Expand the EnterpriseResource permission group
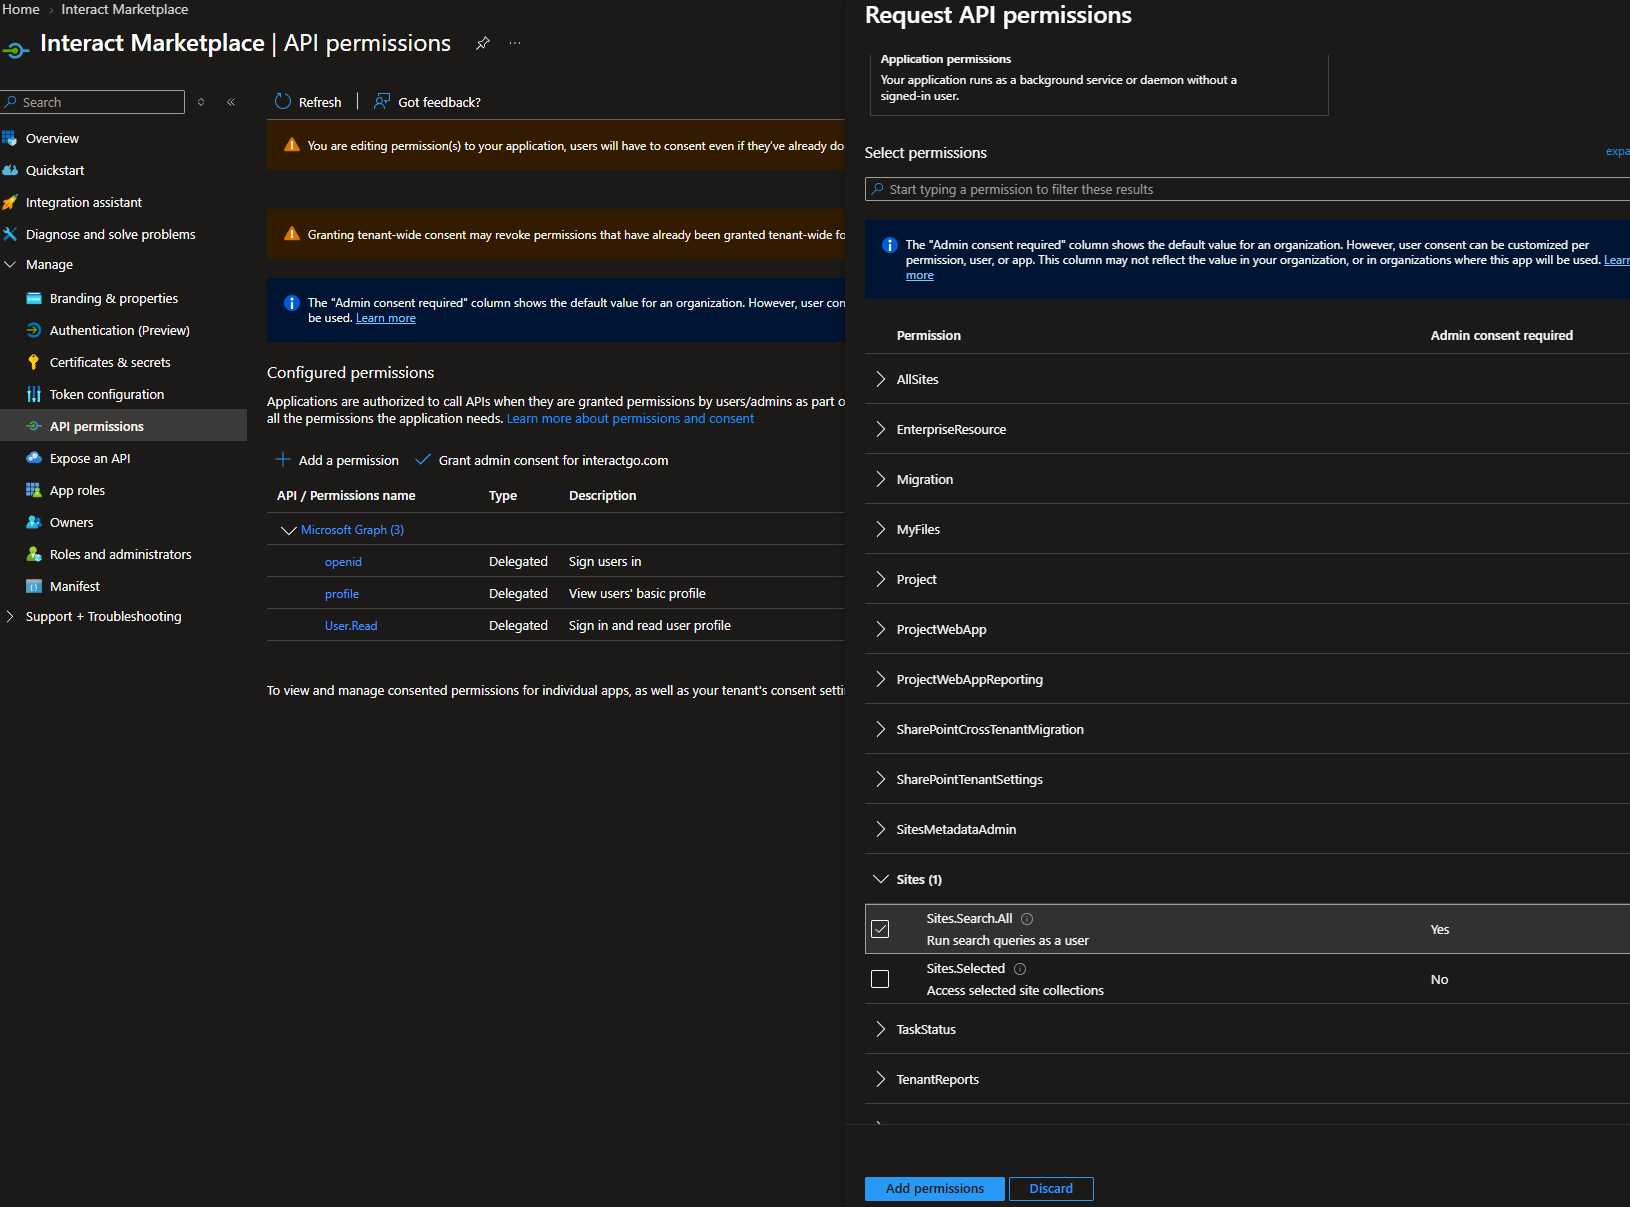1630x1207 pixels. tap(880, 429)
